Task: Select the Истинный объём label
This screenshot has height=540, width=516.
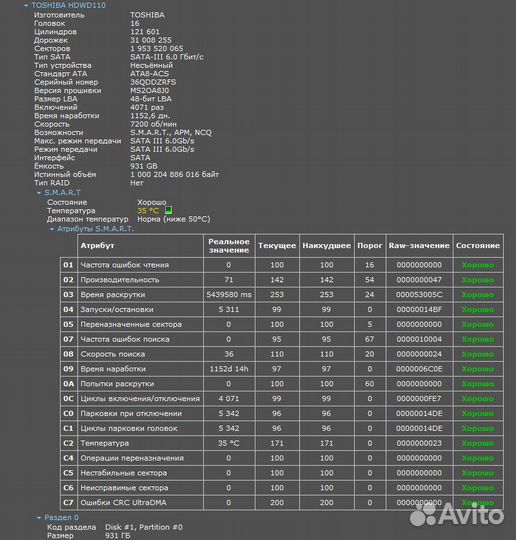Action: tap(65, 175)
